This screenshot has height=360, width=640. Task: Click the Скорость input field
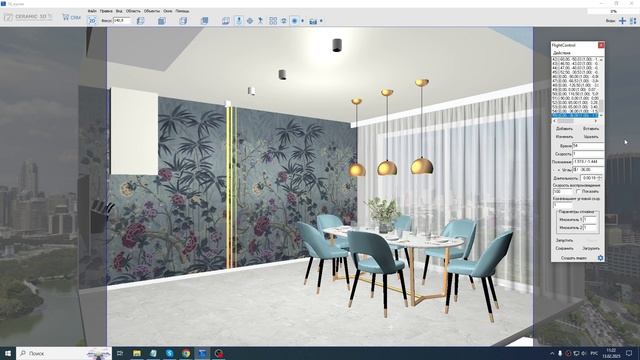click(588, 154)
